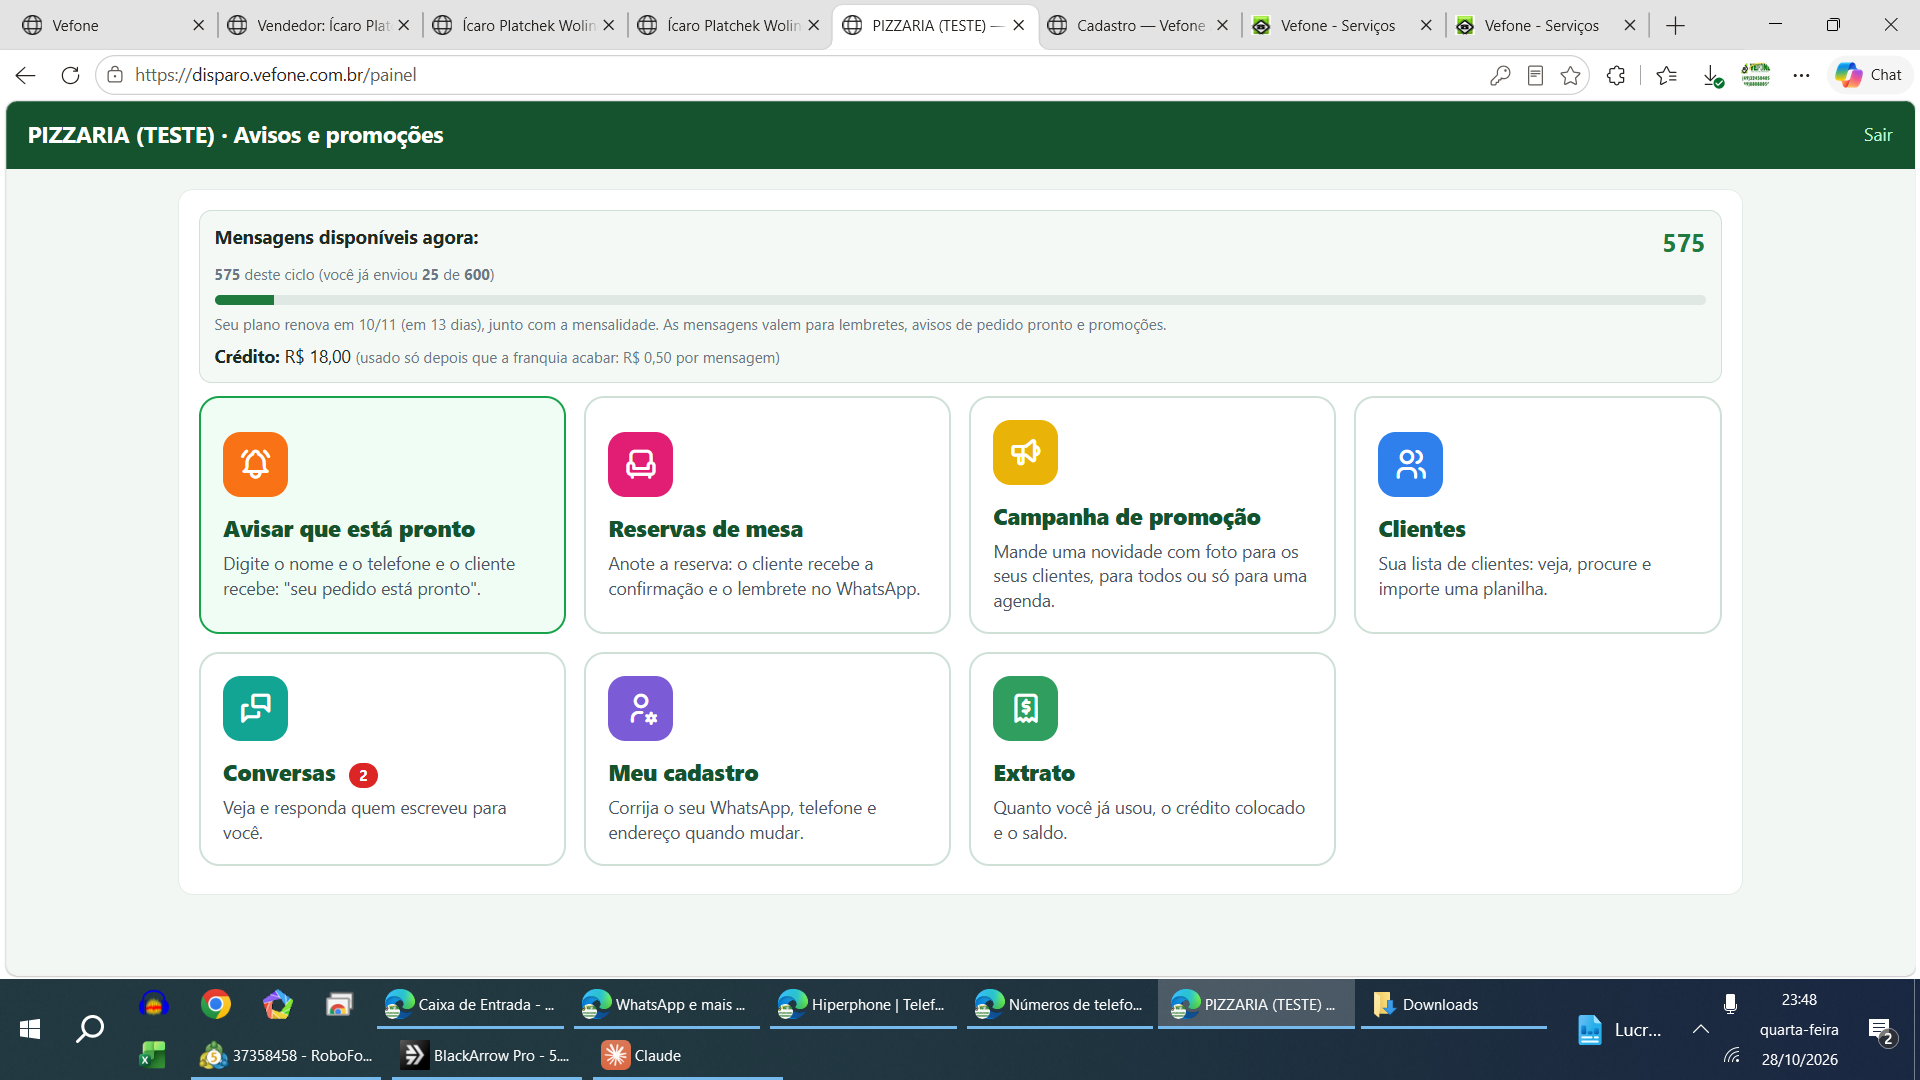Switch to the 'Cadastro — Vefone' tab
The height and width of the screenshot is (1080, 1920).
tap(1139, 26)
